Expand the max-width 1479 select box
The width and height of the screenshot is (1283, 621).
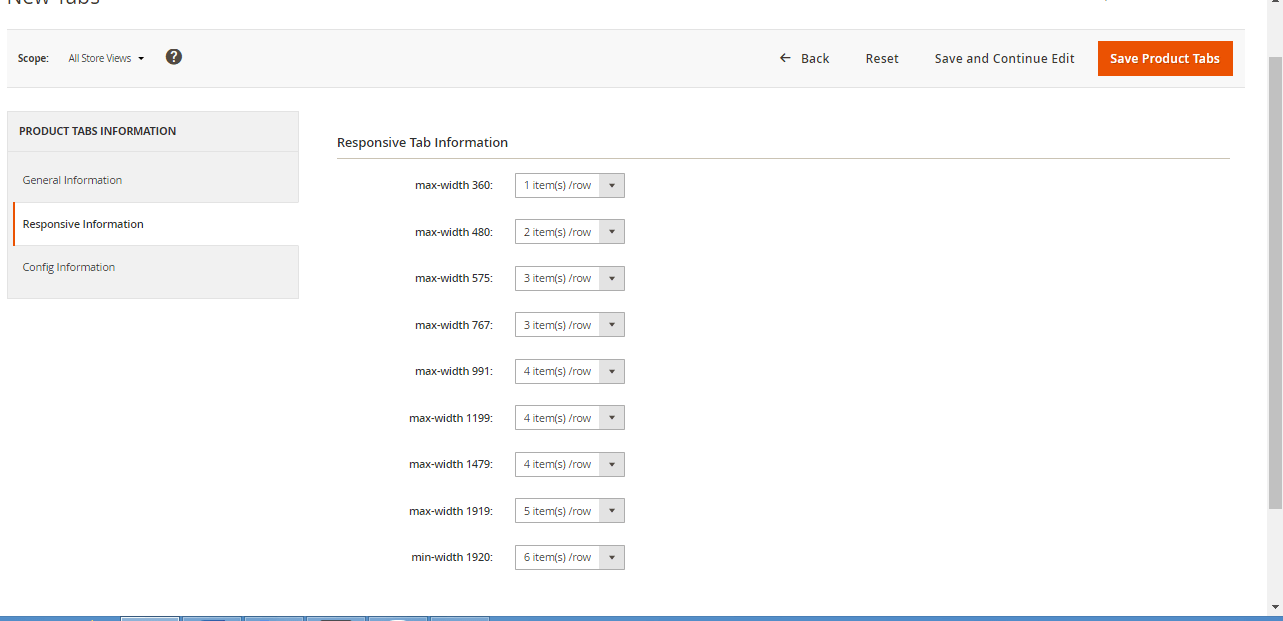(x=569, y=464)
